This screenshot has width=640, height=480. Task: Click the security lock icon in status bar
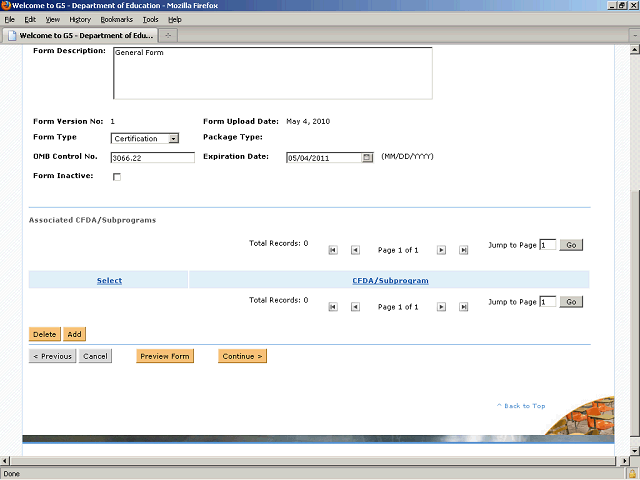632,474
